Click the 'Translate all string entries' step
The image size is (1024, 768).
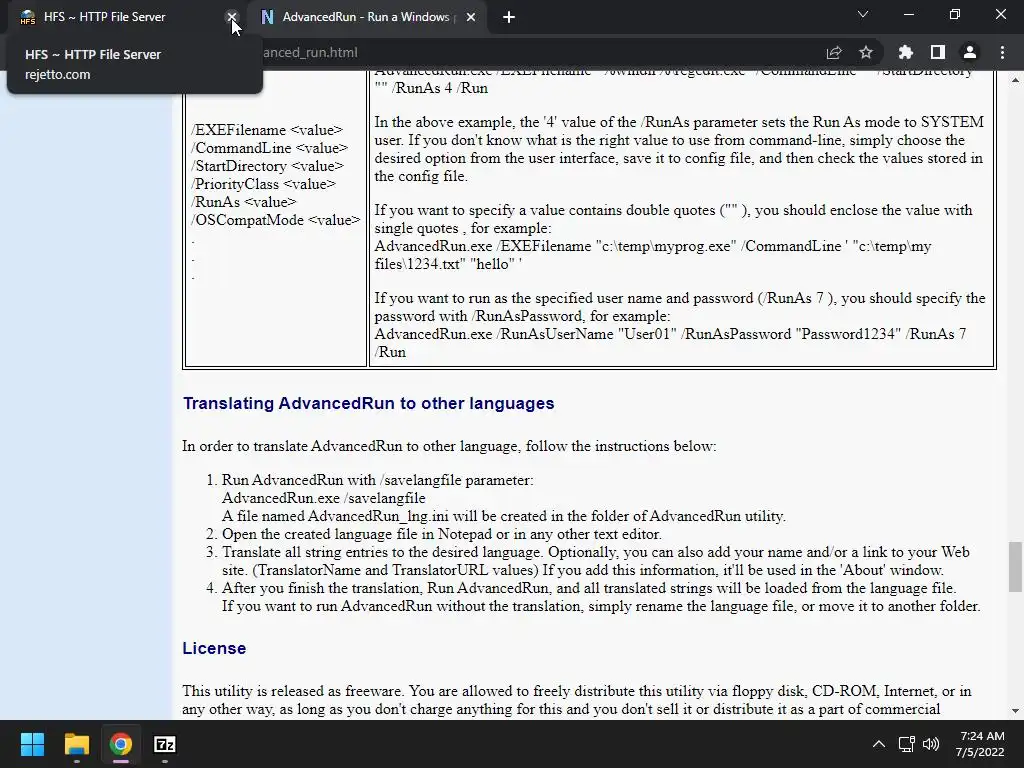(x=596, y=560)
